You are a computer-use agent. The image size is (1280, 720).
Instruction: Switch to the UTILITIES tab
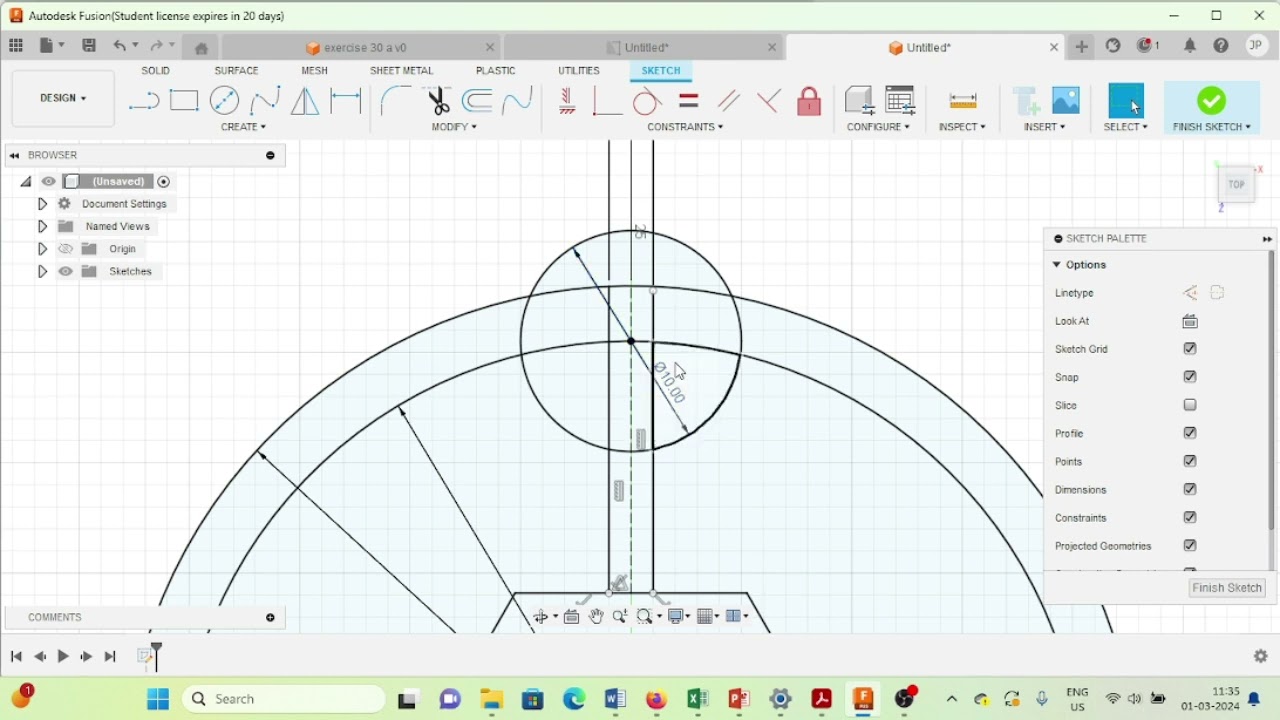[x=579, y=71]
